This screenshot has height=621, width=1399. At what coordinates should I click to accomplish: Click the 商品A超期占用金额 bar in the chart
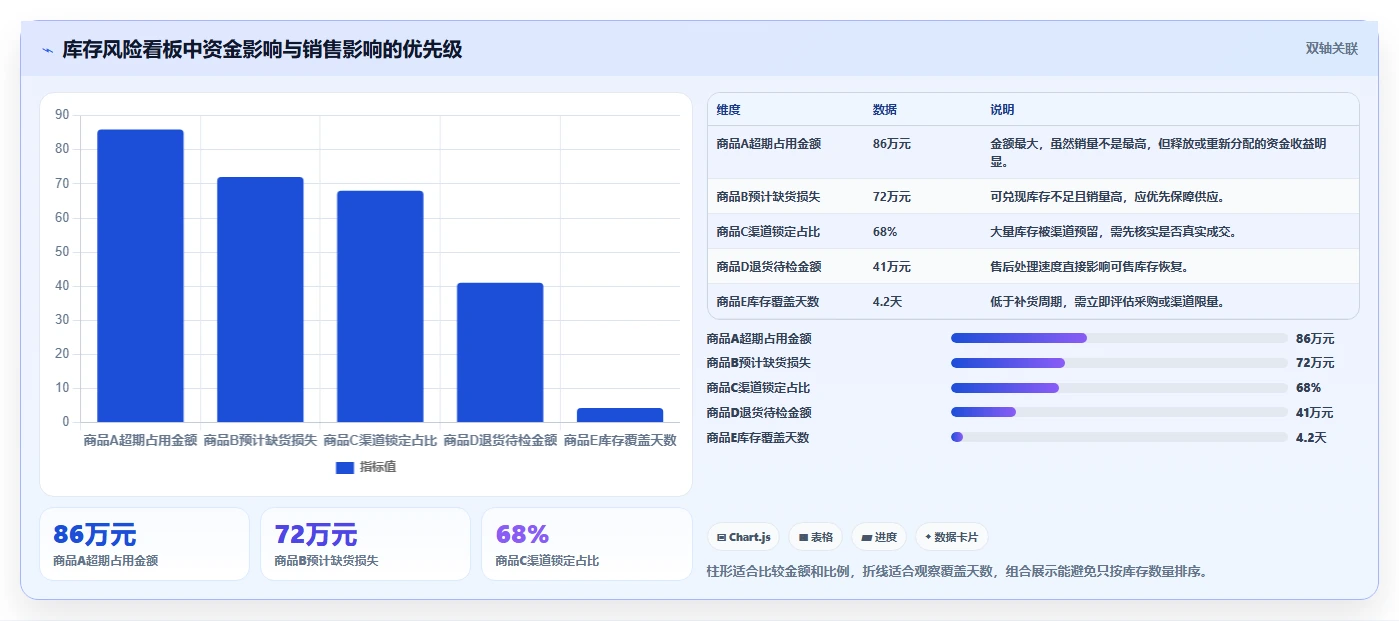tap(140, 276)
